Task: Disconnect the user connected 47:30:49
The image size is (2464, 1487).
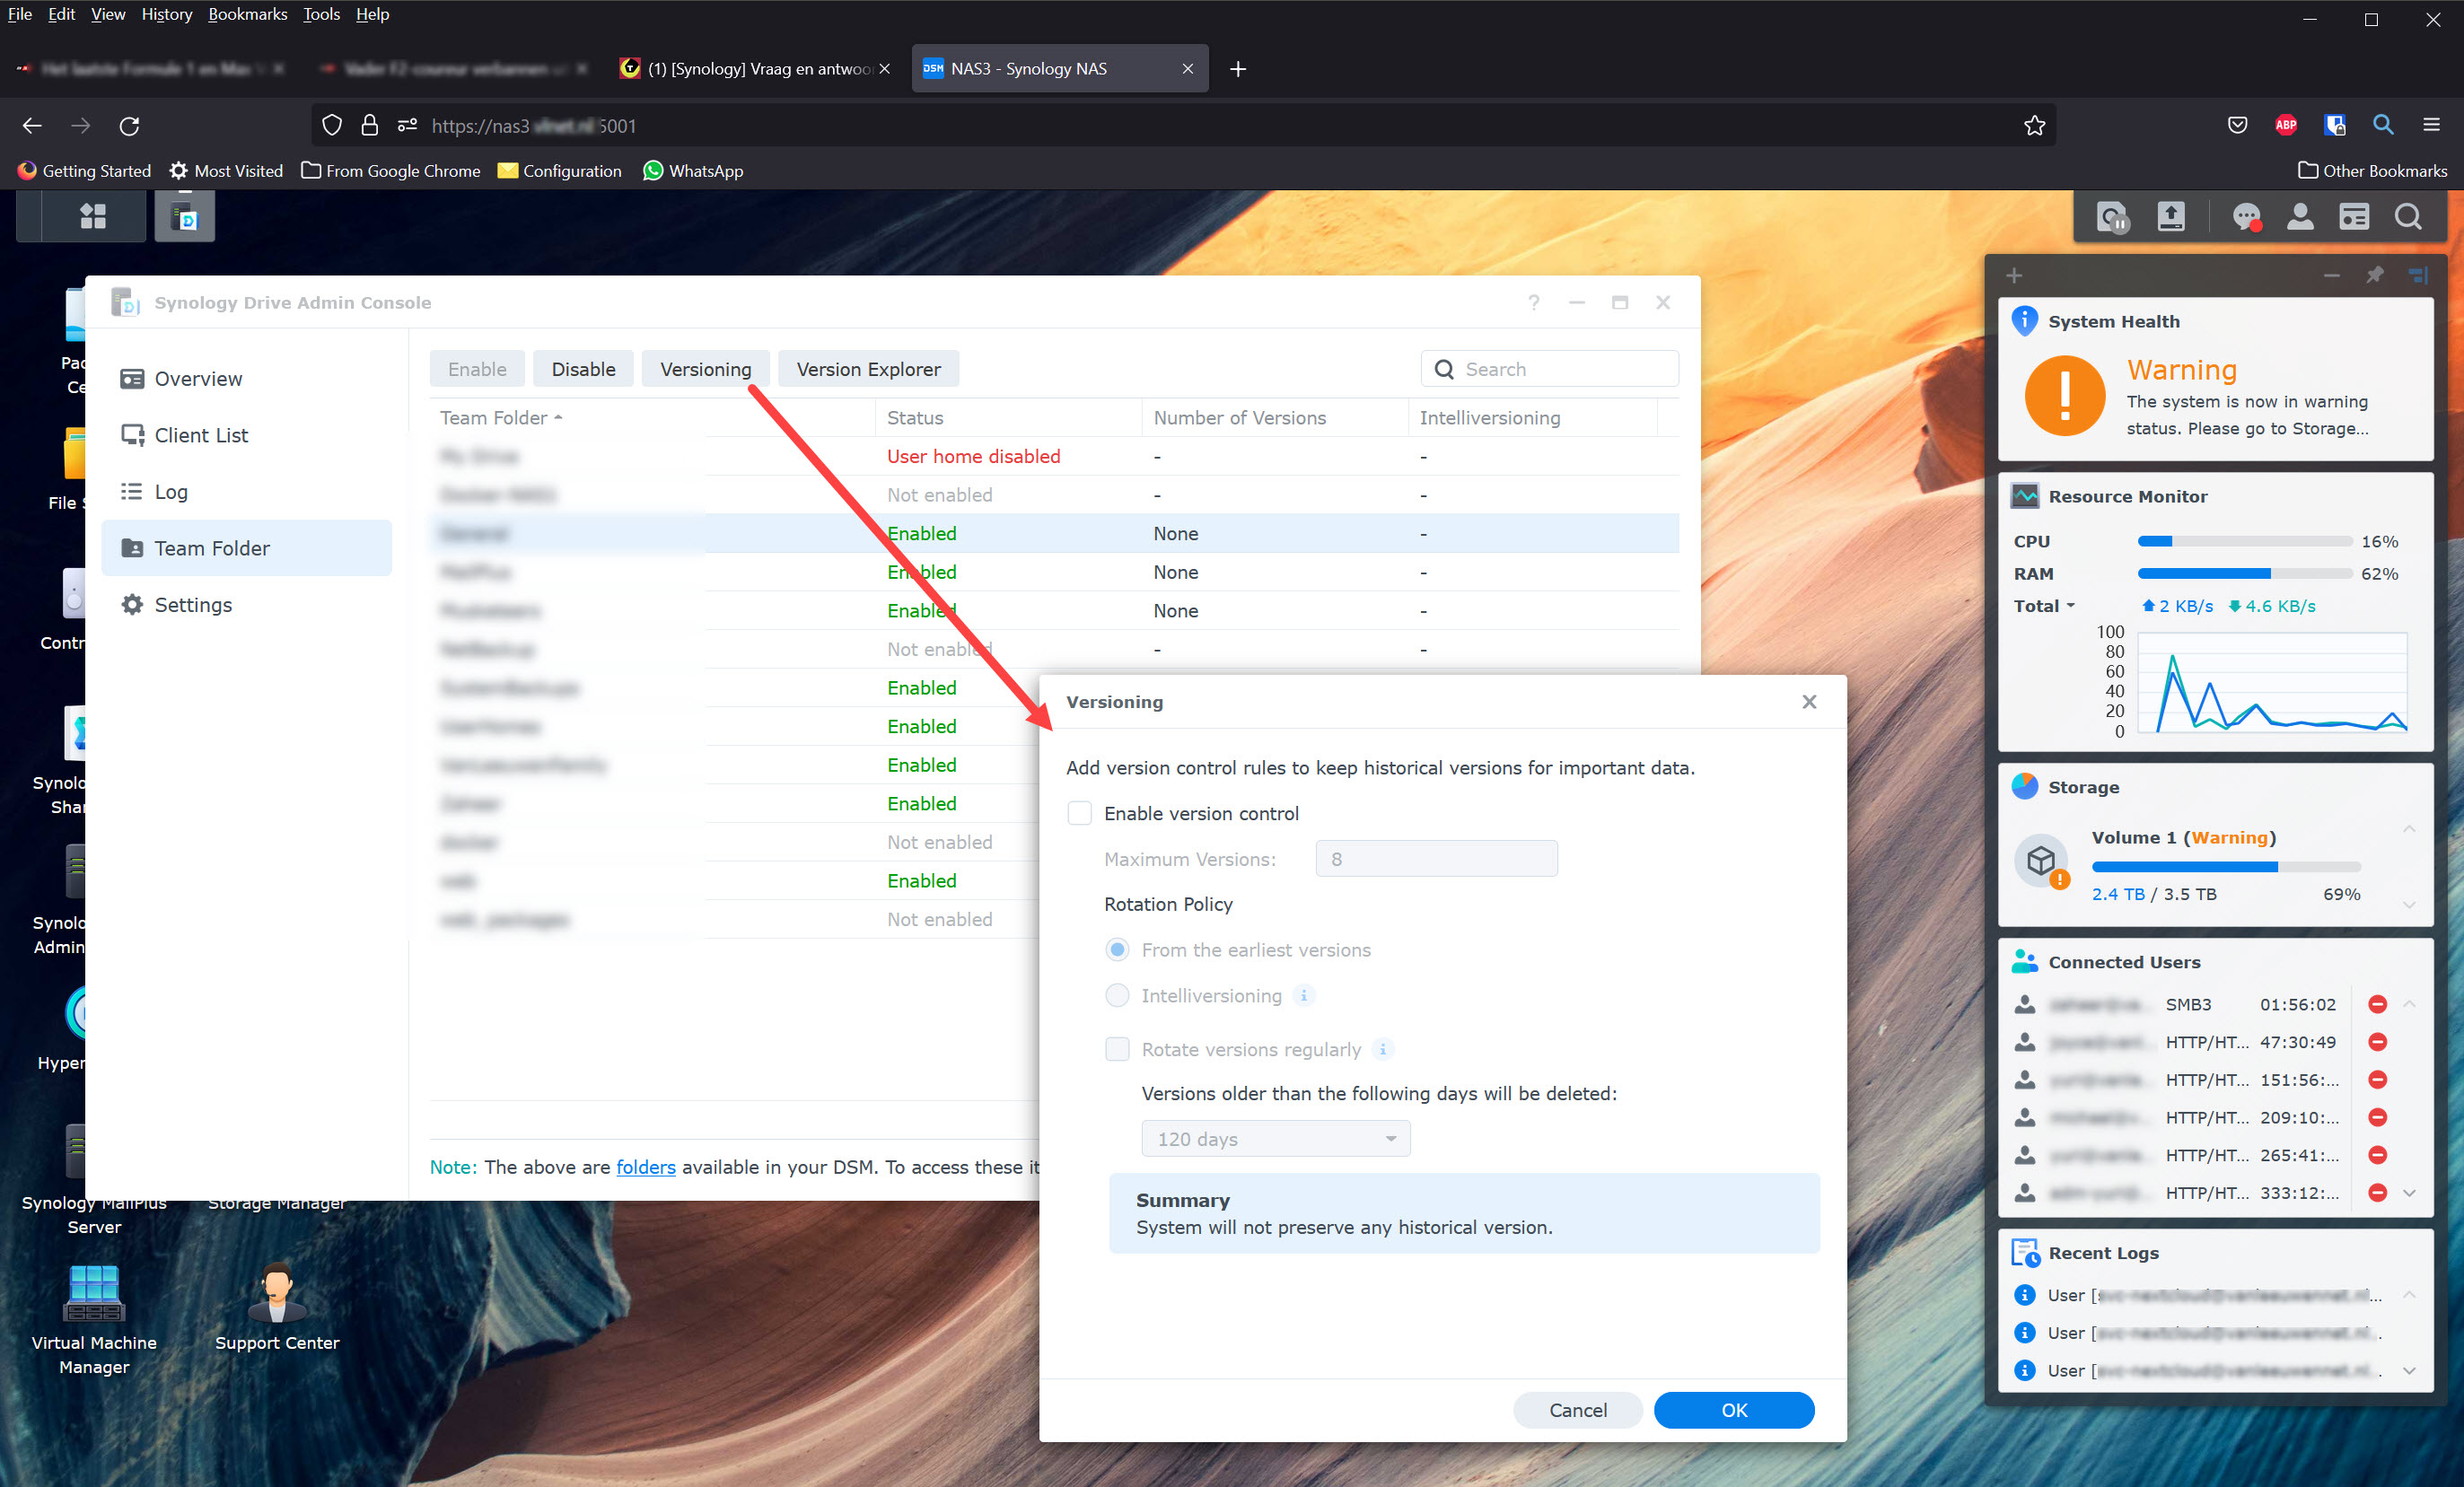Action: click(x=2377, y=1042)
